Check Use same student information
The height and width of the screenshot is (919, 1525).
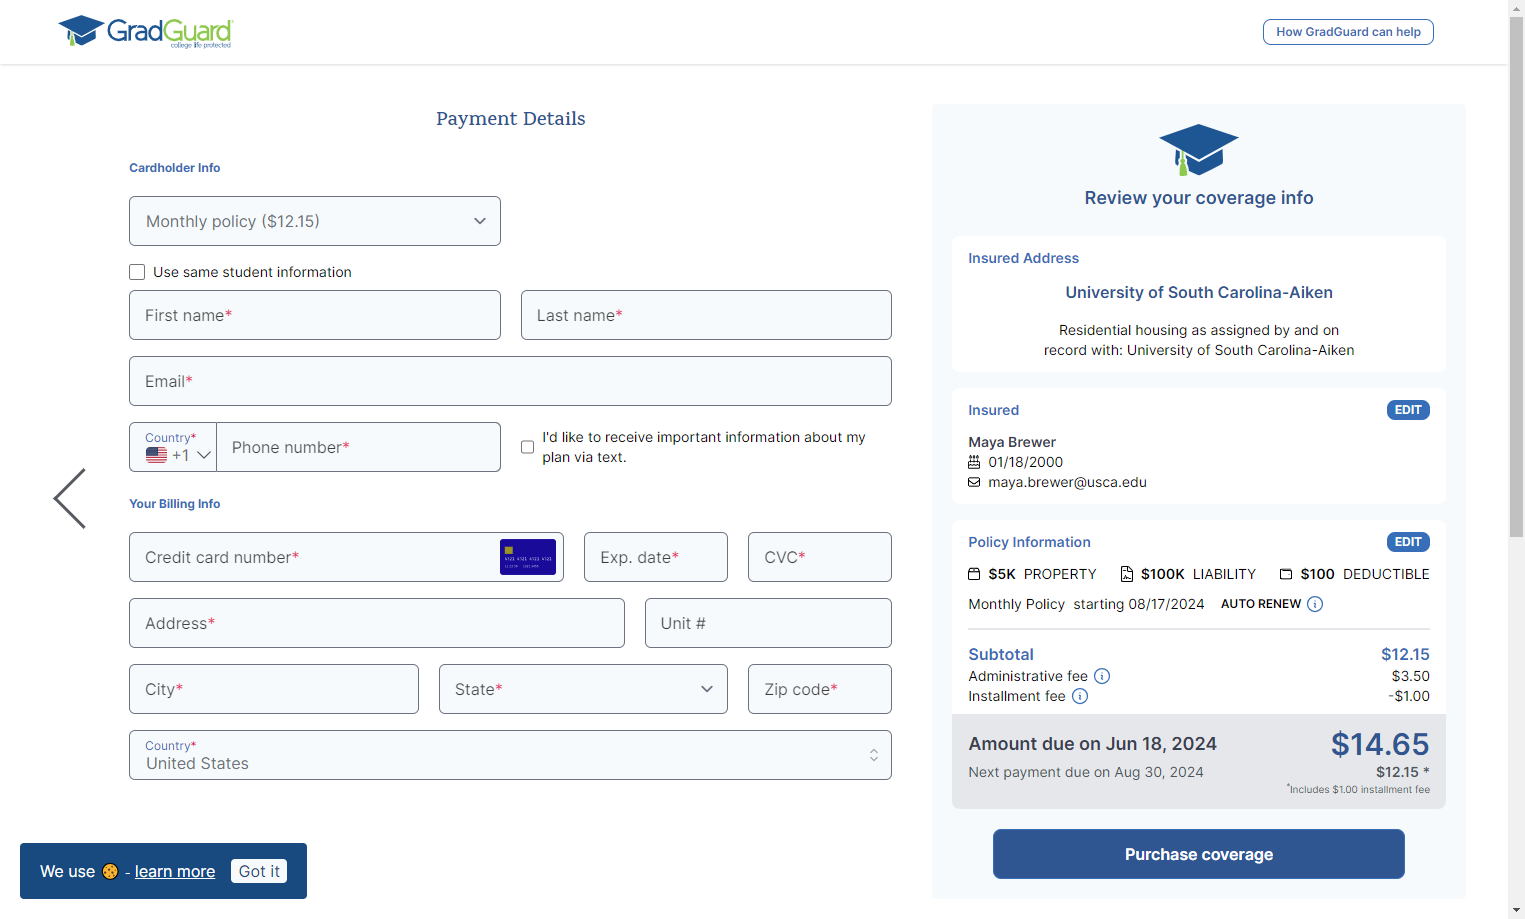pyautogui.click(x=137, y=272)
